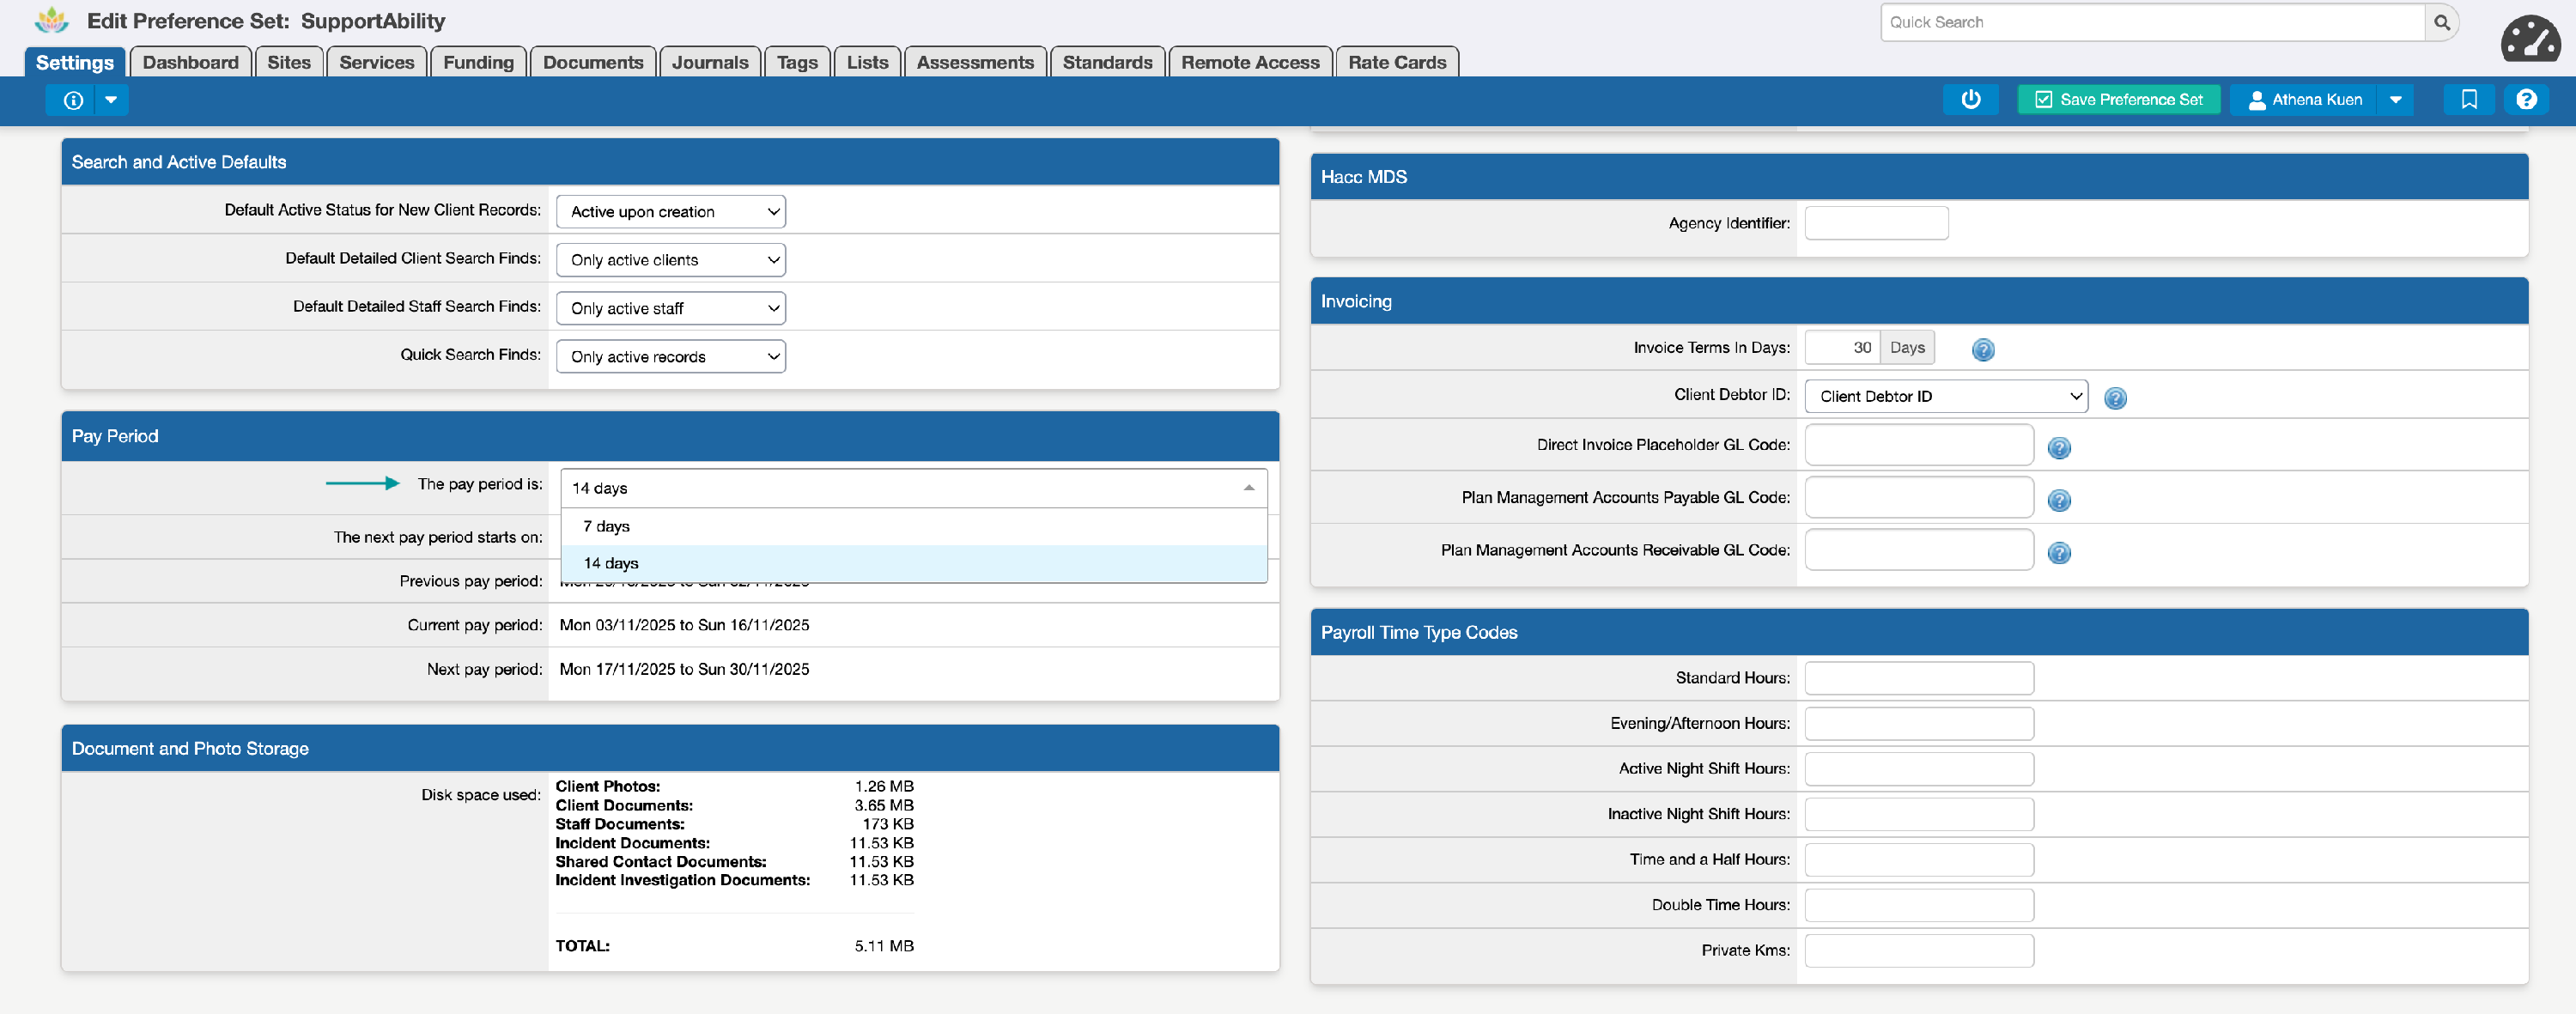Show help for Plan Management Accounts Receivable
Viewport: 2576px width, 1014px height.
tap(2059, 553)
